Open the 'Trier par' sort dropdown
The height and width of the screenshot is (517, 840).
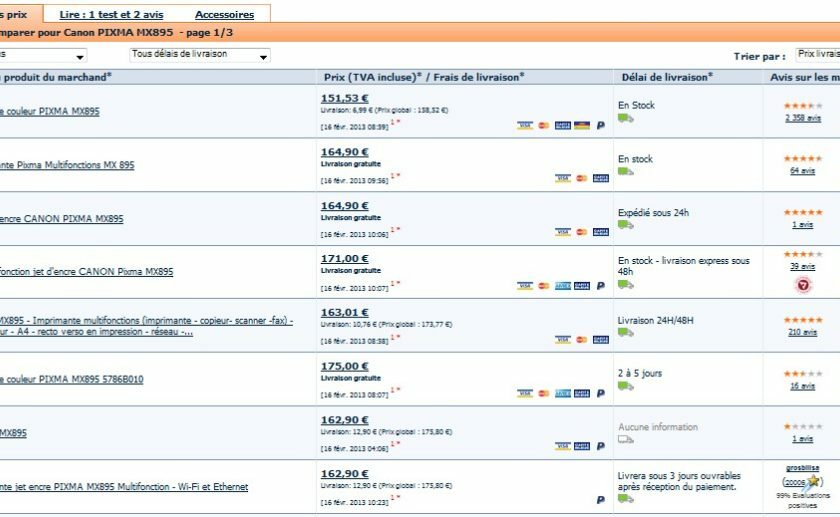point(818,55)
